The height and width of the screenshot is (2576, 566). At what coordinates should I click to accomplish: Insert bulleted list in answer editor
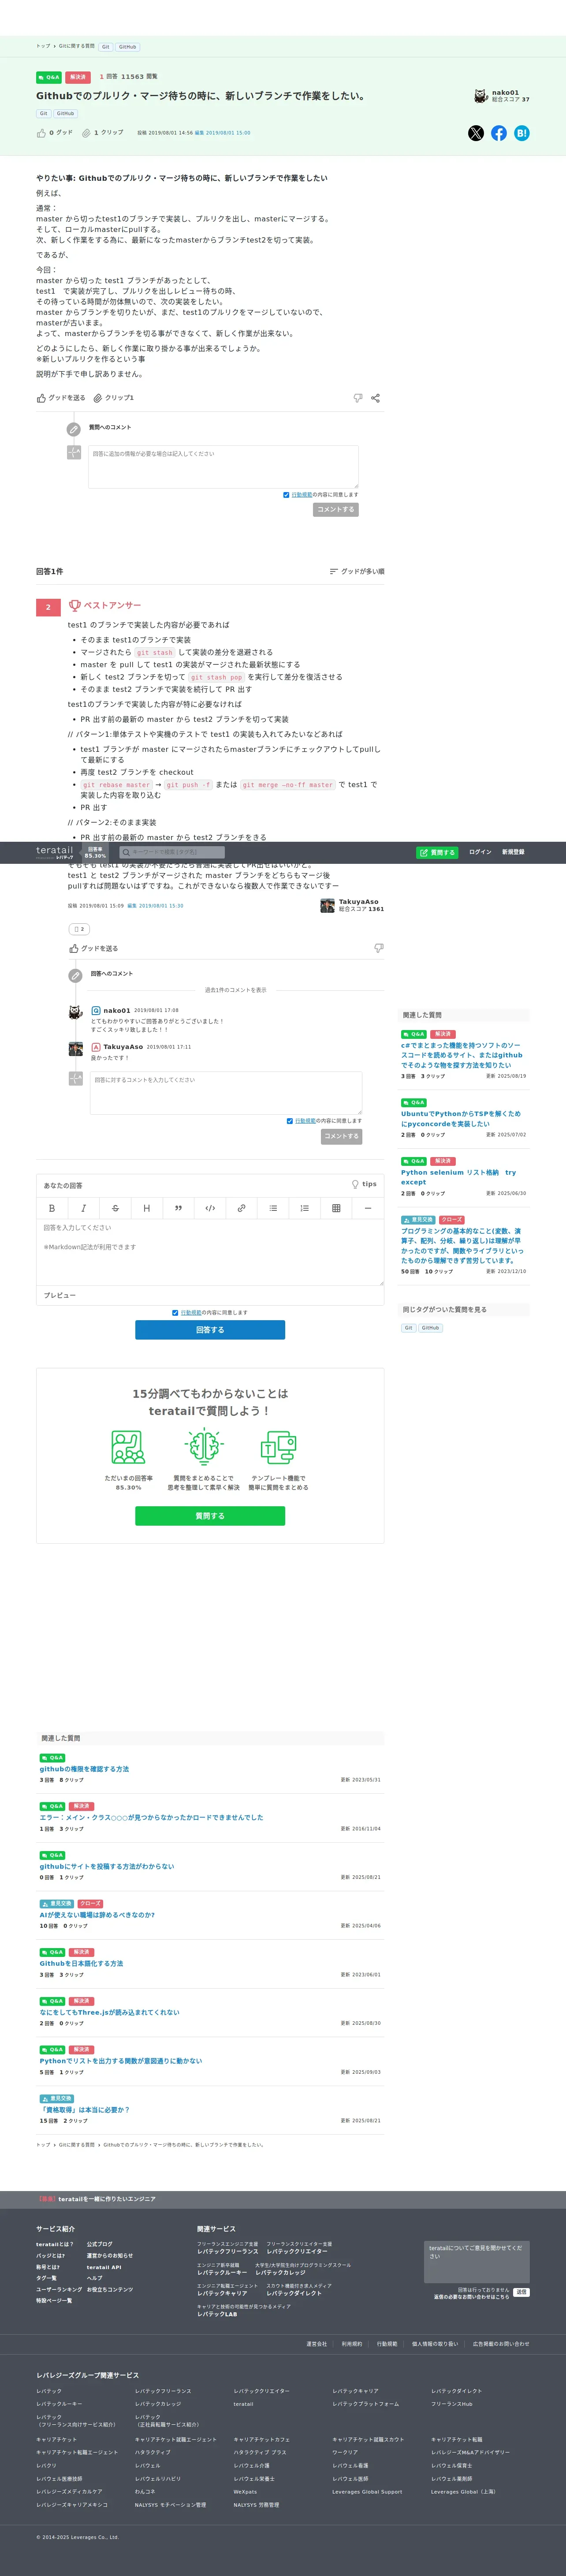coord(273,1208)
